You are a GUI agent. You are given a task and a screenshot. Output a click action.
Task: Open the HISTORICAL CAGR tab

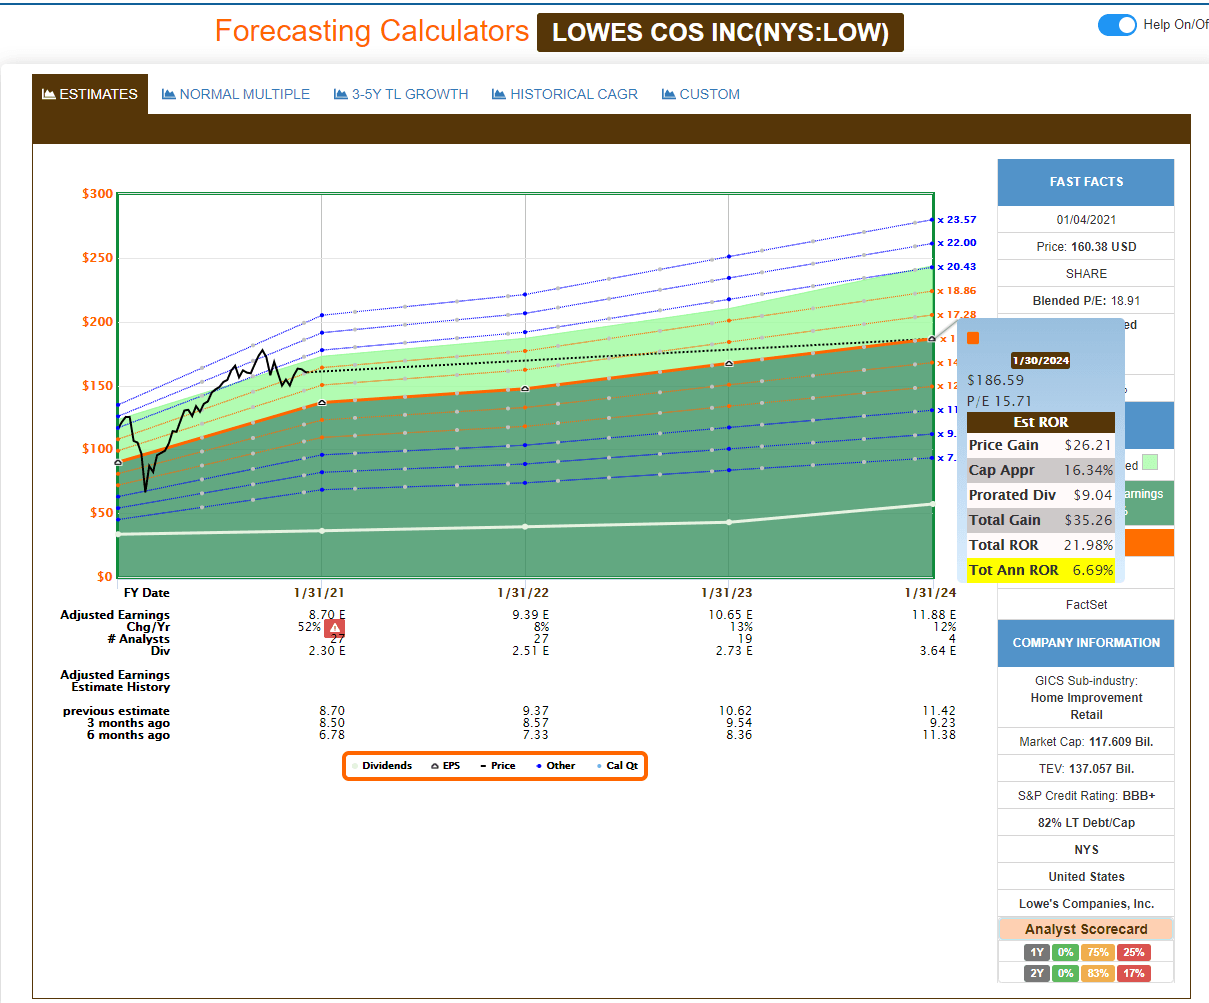coord(564,94)
